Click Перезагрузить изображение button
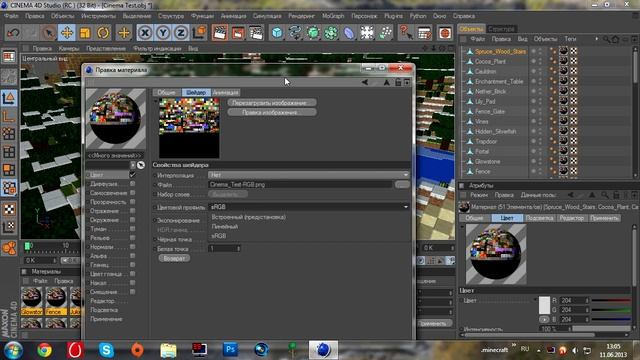The height and width of the screenshot is (360, 640). tap(272, 102)
